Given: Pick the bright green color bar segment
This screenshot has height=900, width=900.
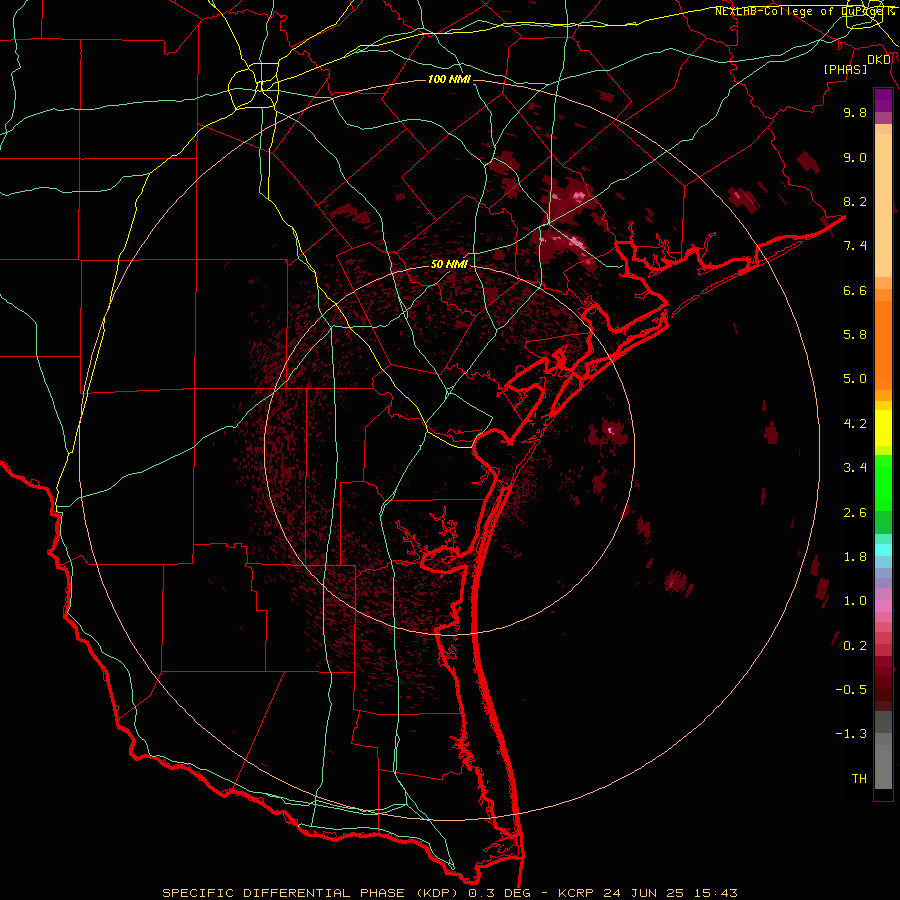Looking at the screenshot, I should (883, 483).
